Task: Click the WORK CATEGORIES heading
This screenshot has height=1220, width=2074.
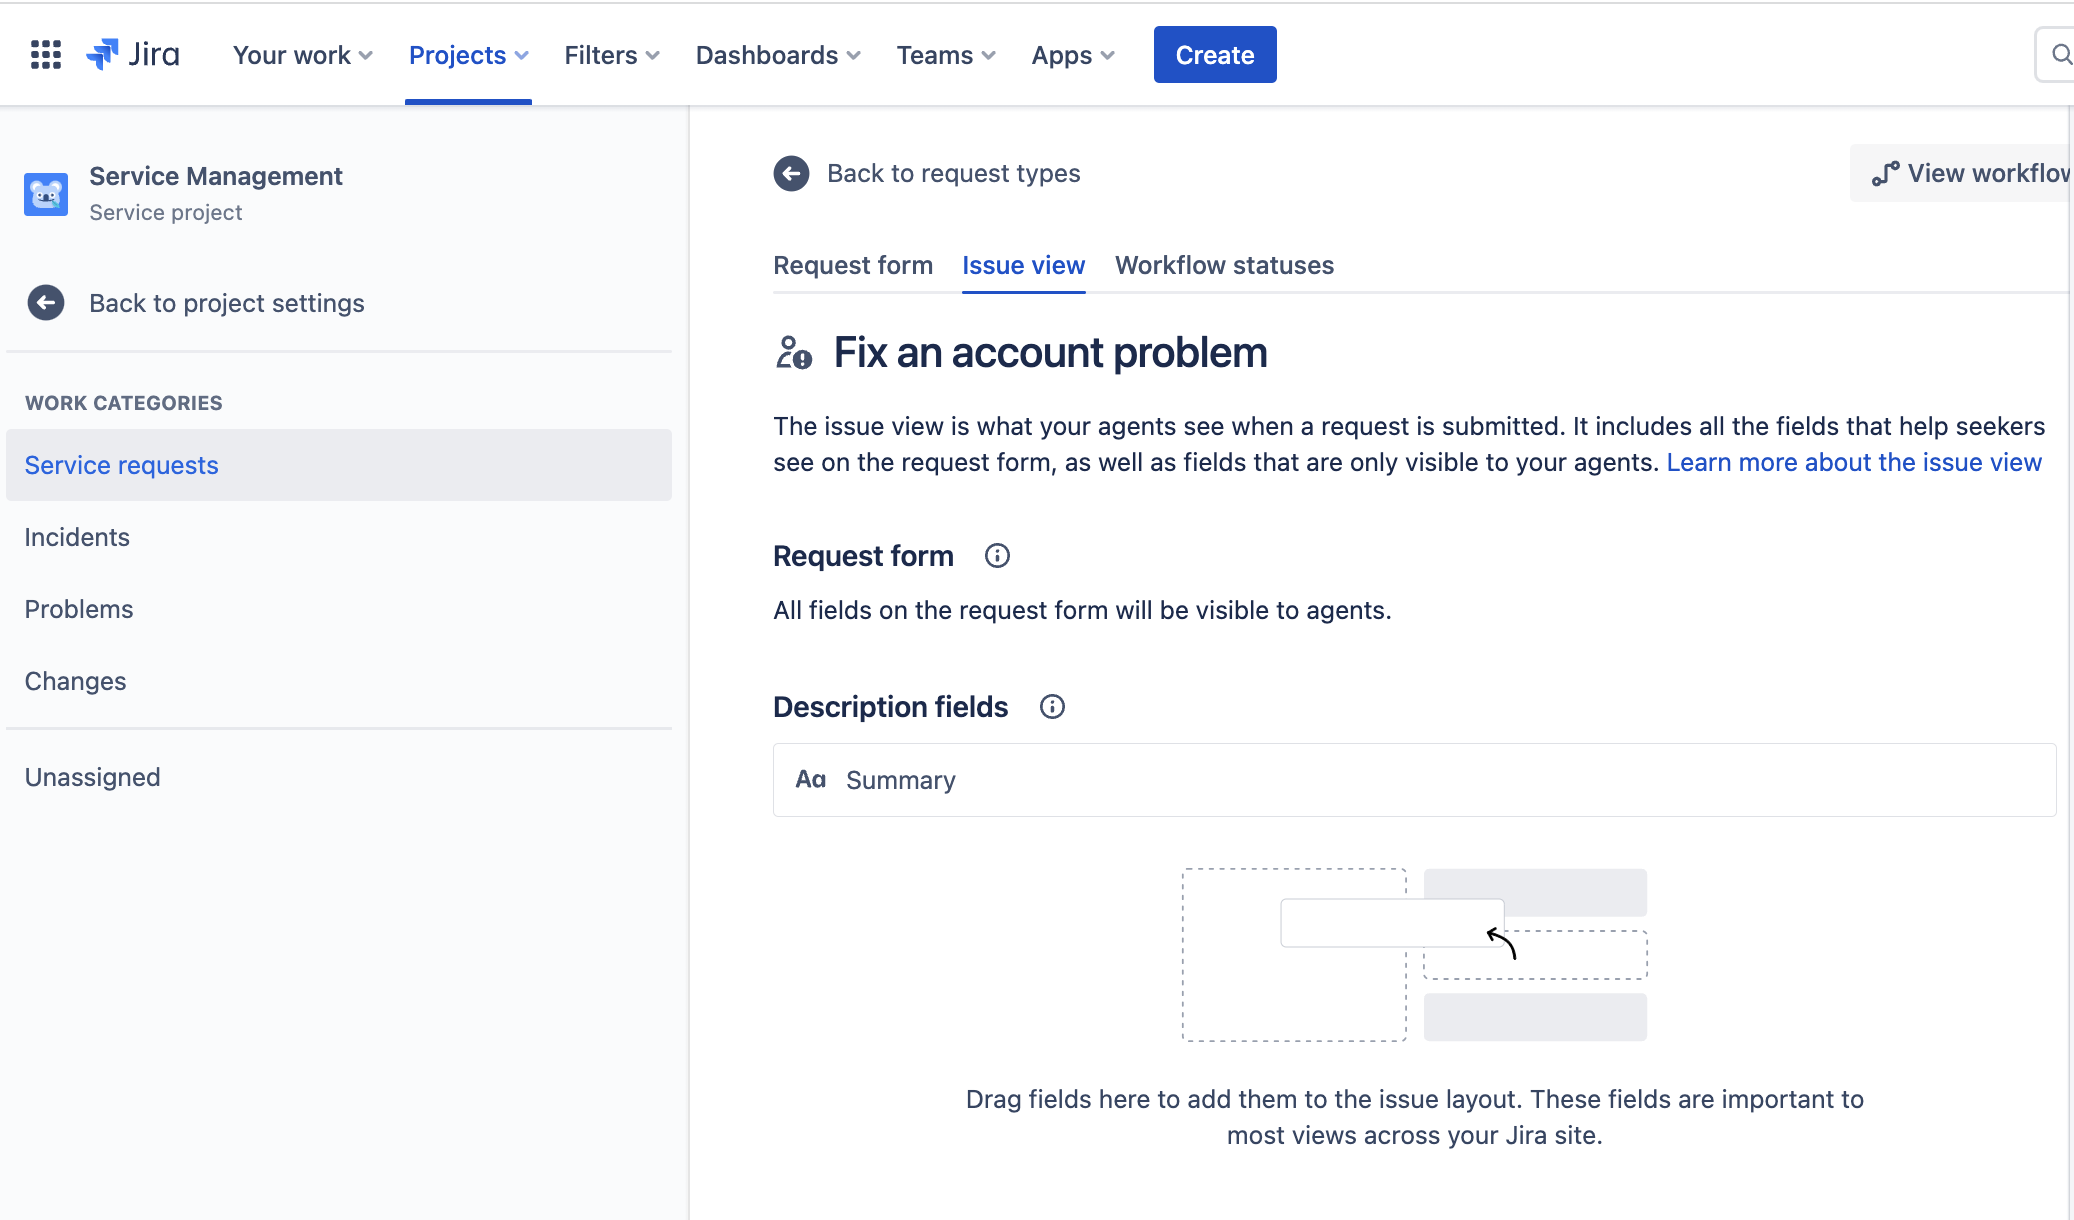Action: tap(124, 403)
